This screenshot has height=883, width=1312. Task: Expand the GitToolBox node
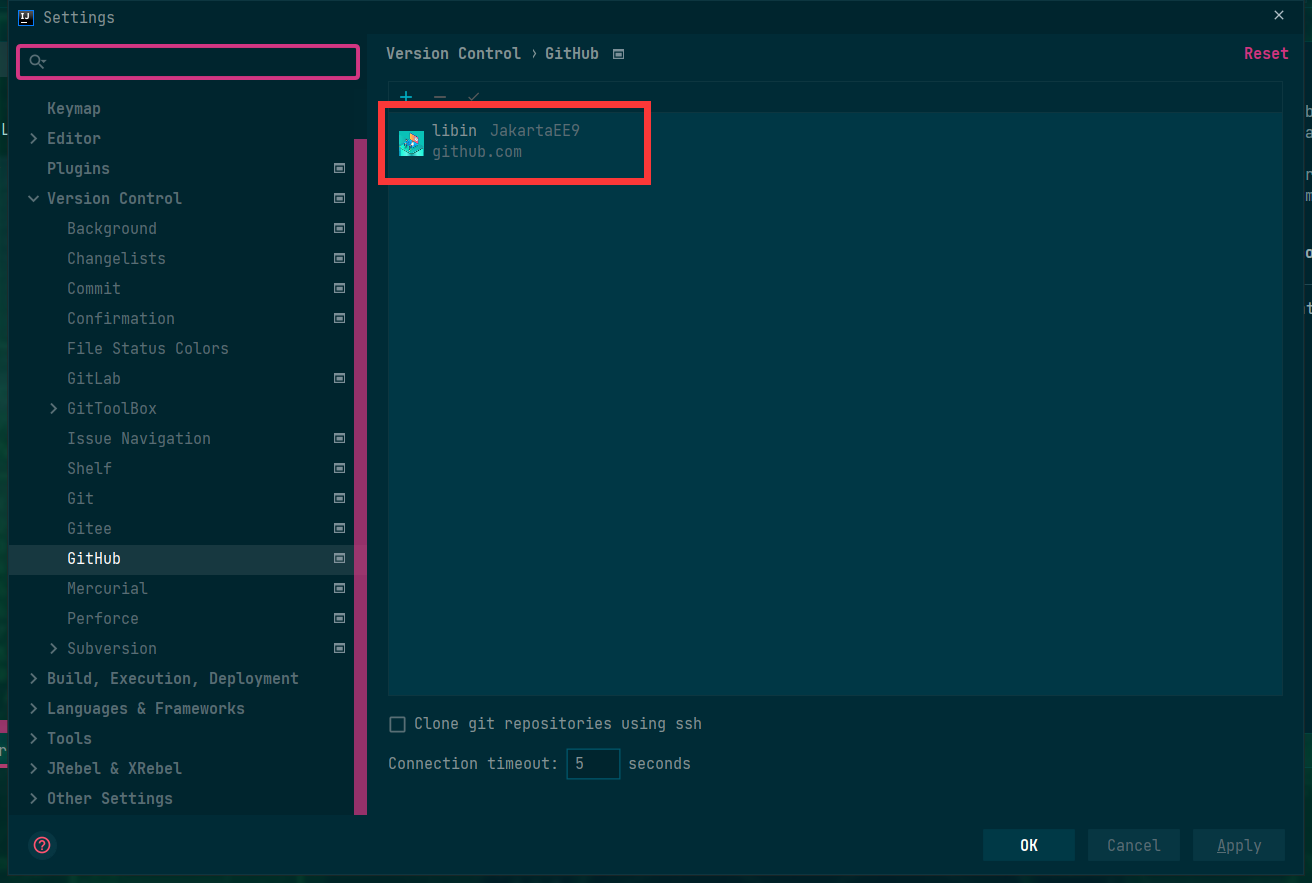[54, 408]
